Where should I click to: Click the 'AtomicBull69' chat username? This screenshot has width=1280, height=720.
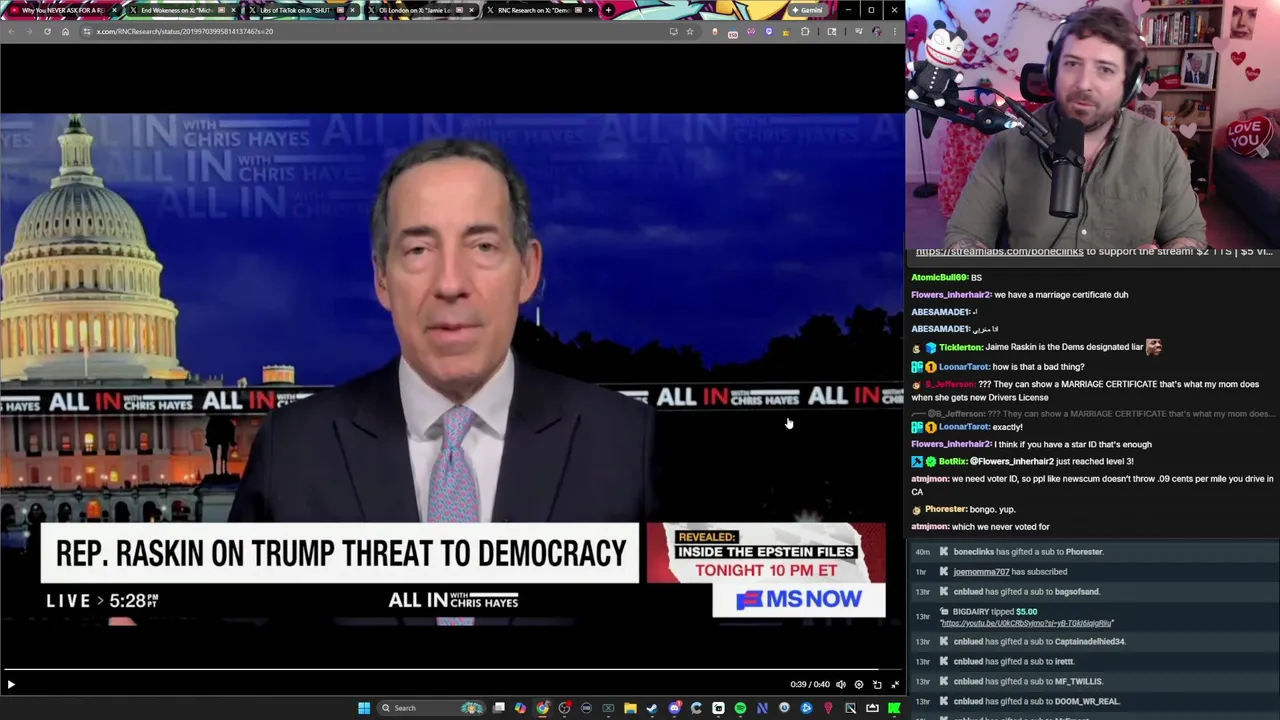pos(938,277)
